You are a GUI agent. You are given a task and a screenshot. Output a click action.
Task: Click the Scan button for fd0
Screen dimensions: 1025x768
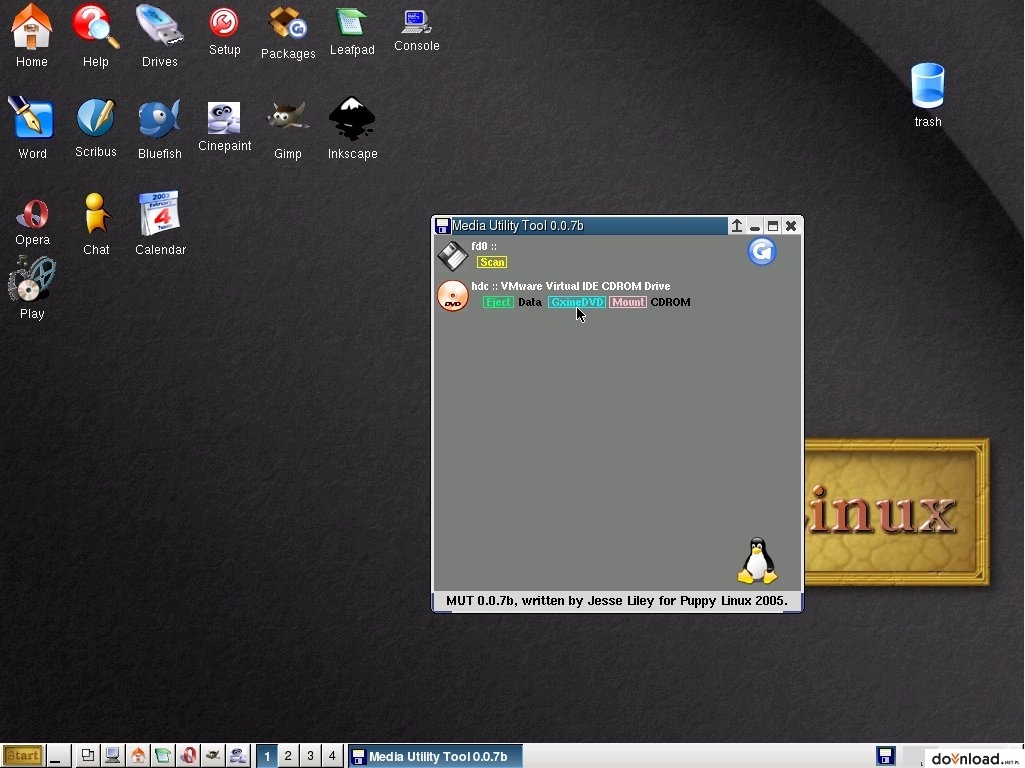click(x=492, y=262)
